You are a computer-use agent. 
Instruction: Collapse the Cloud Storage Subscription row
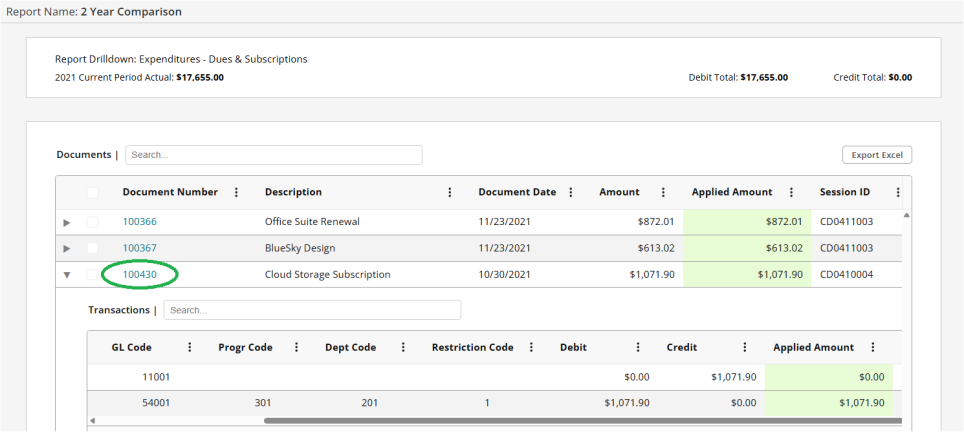point(67,274)
